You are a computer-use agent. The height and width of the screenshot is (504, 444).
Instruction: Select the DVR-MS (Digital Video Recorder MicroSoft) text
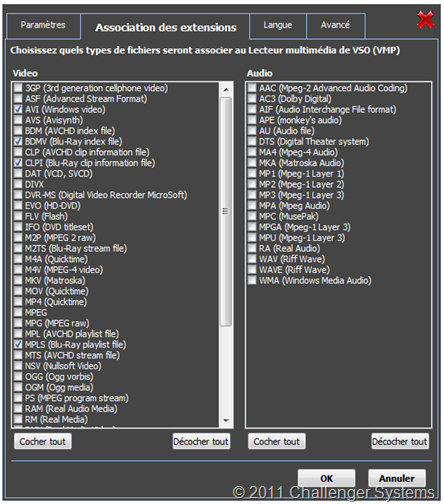point(106,195)
